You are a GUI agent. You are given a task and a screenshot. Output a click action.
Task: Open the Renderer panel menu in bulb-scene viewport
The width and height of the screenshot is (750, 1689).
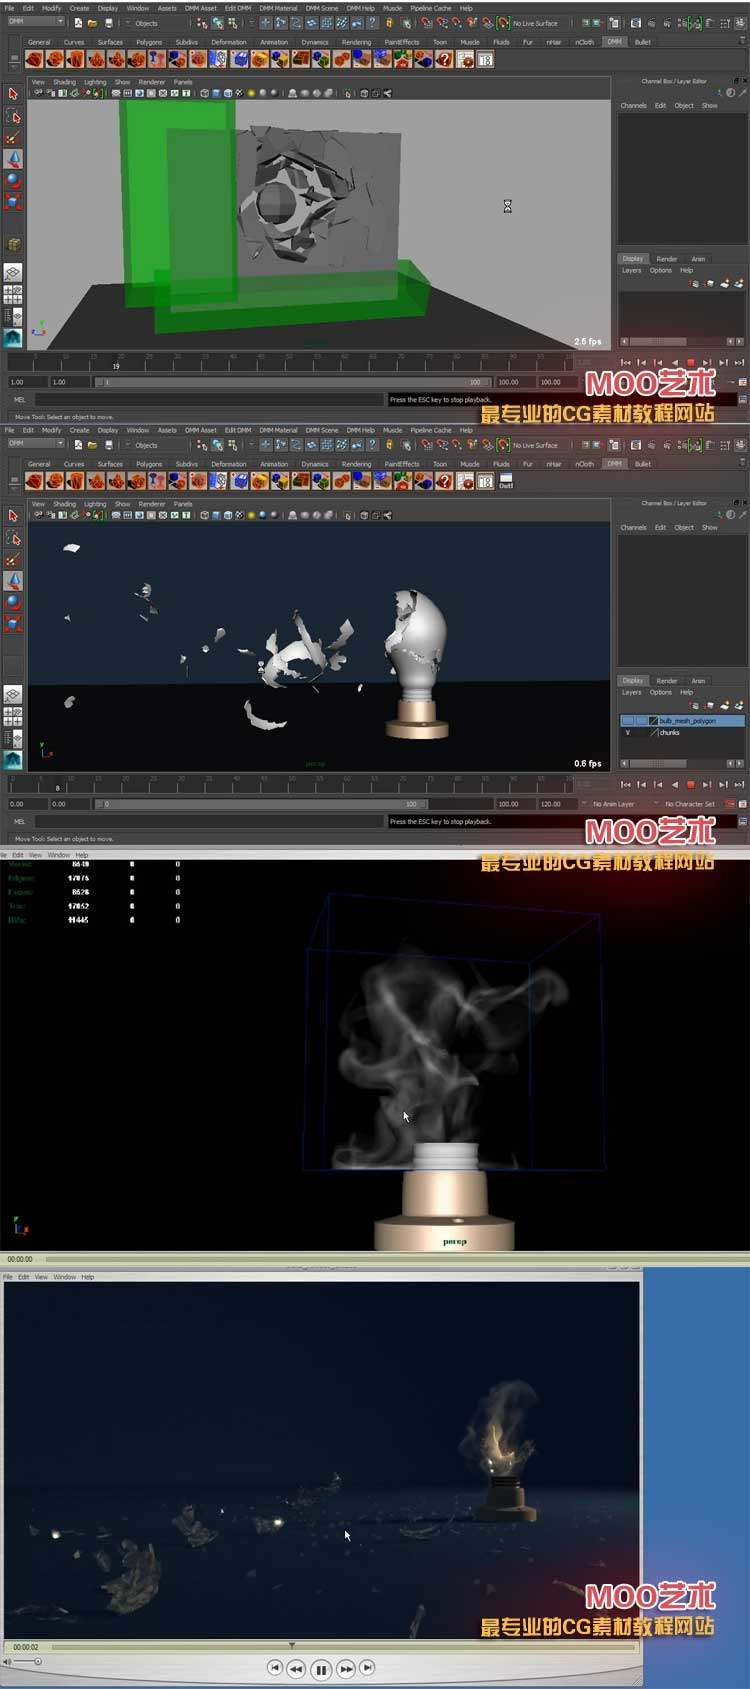coord(152,504)
